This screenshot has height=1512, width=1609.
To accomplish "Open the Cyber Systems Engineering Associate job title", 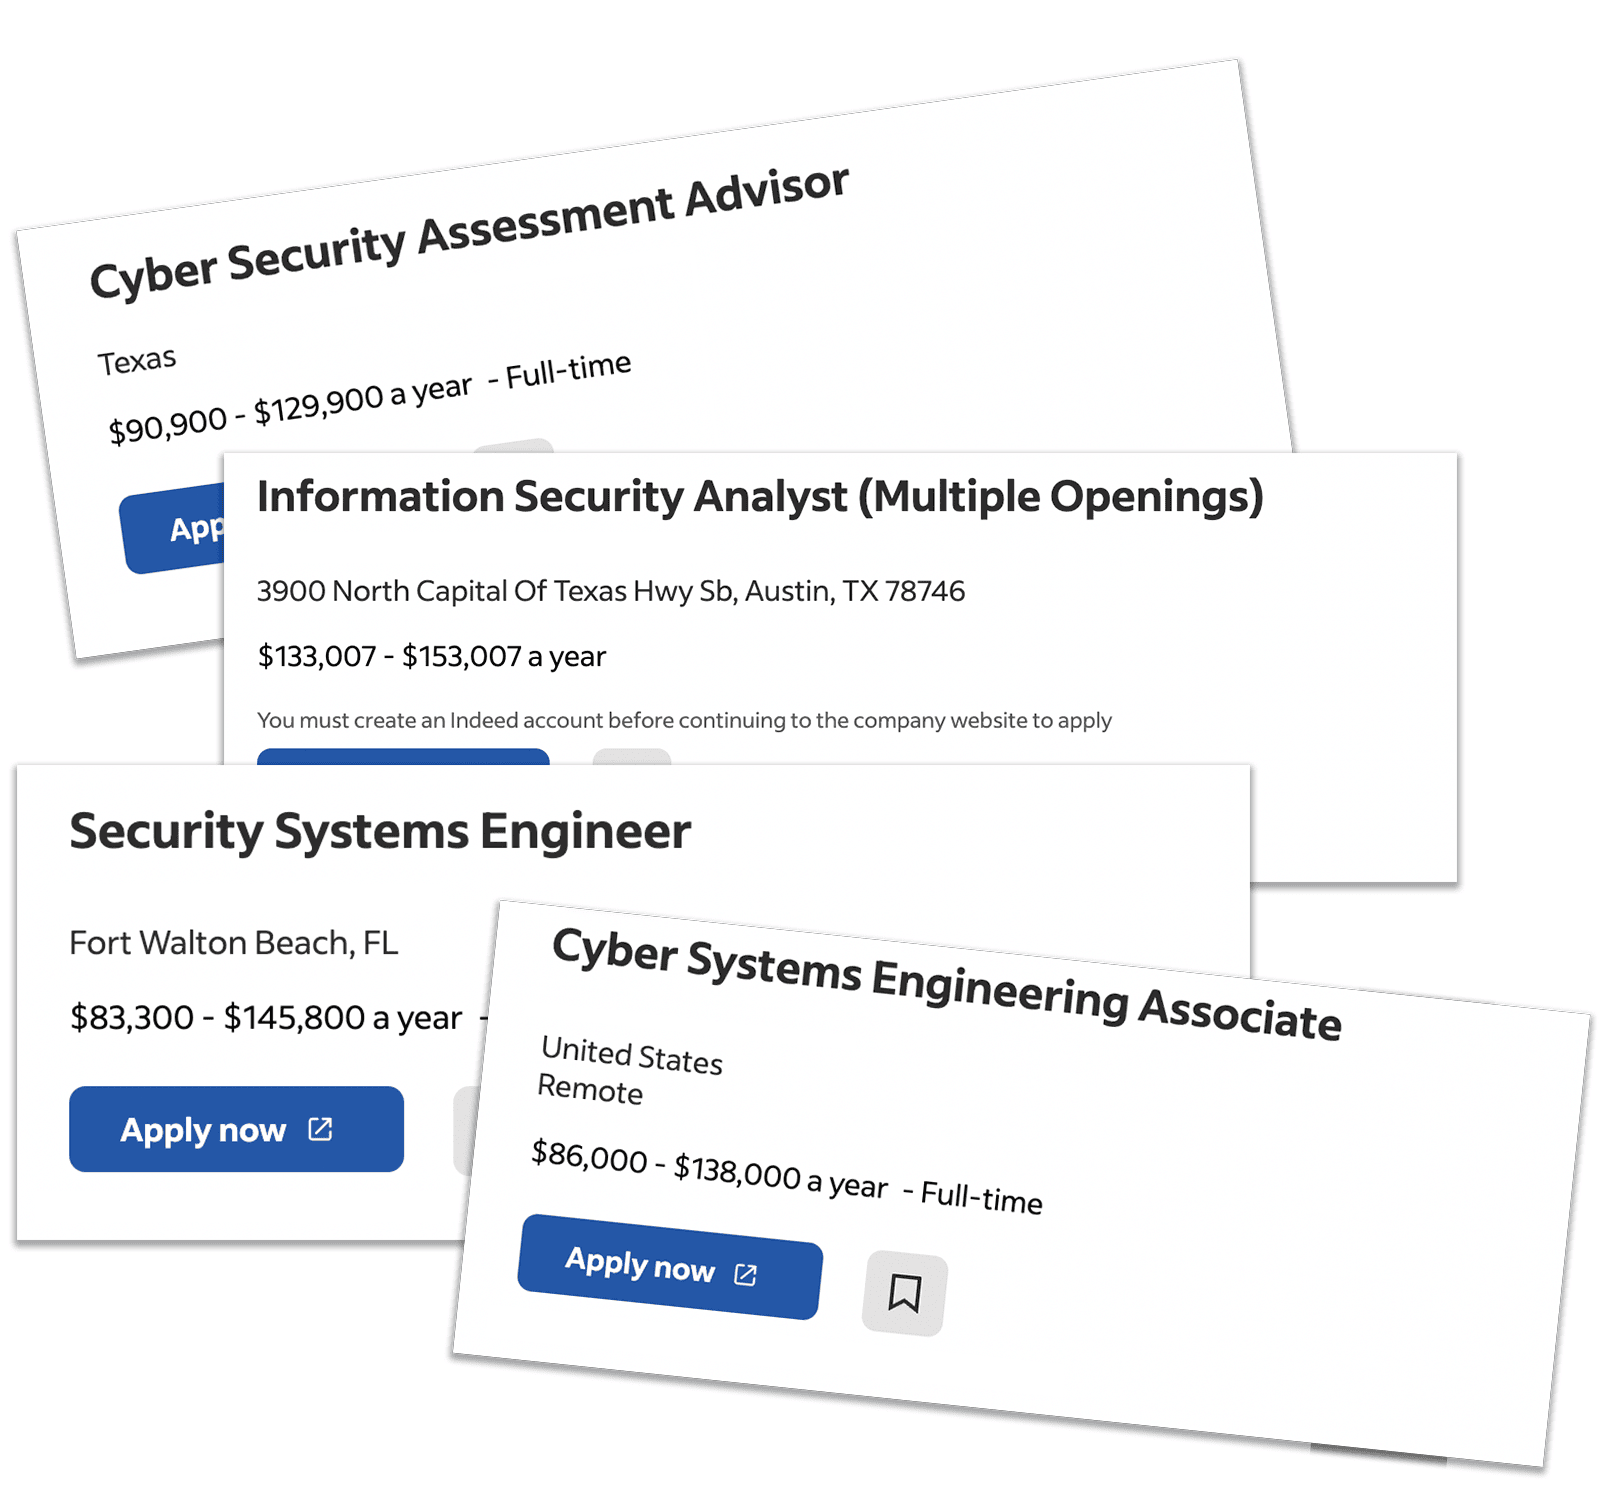I will 946,984.
